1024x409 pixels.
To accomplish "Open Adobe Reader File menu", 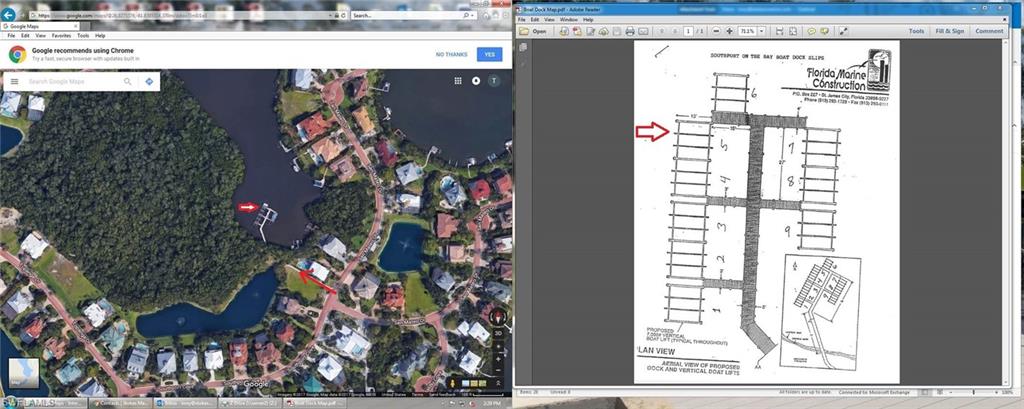I will (521, 20).
